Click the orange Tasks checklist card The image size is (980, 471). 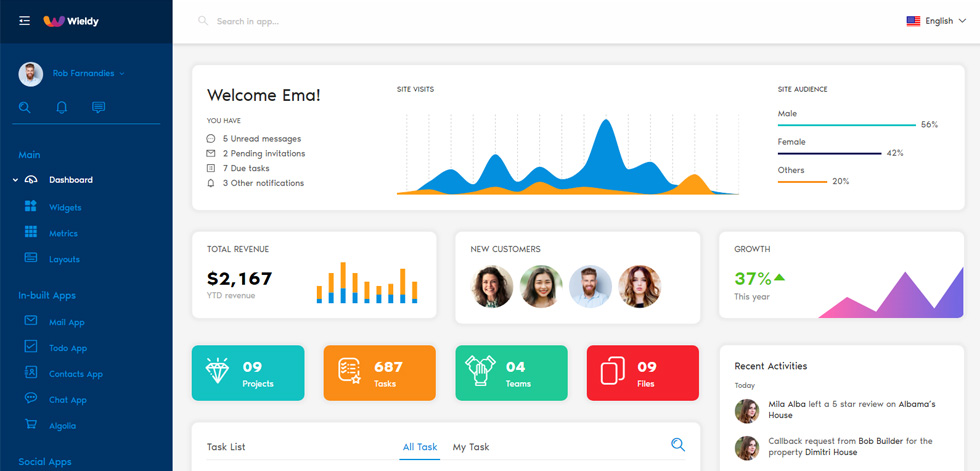(x=379, y=373)
